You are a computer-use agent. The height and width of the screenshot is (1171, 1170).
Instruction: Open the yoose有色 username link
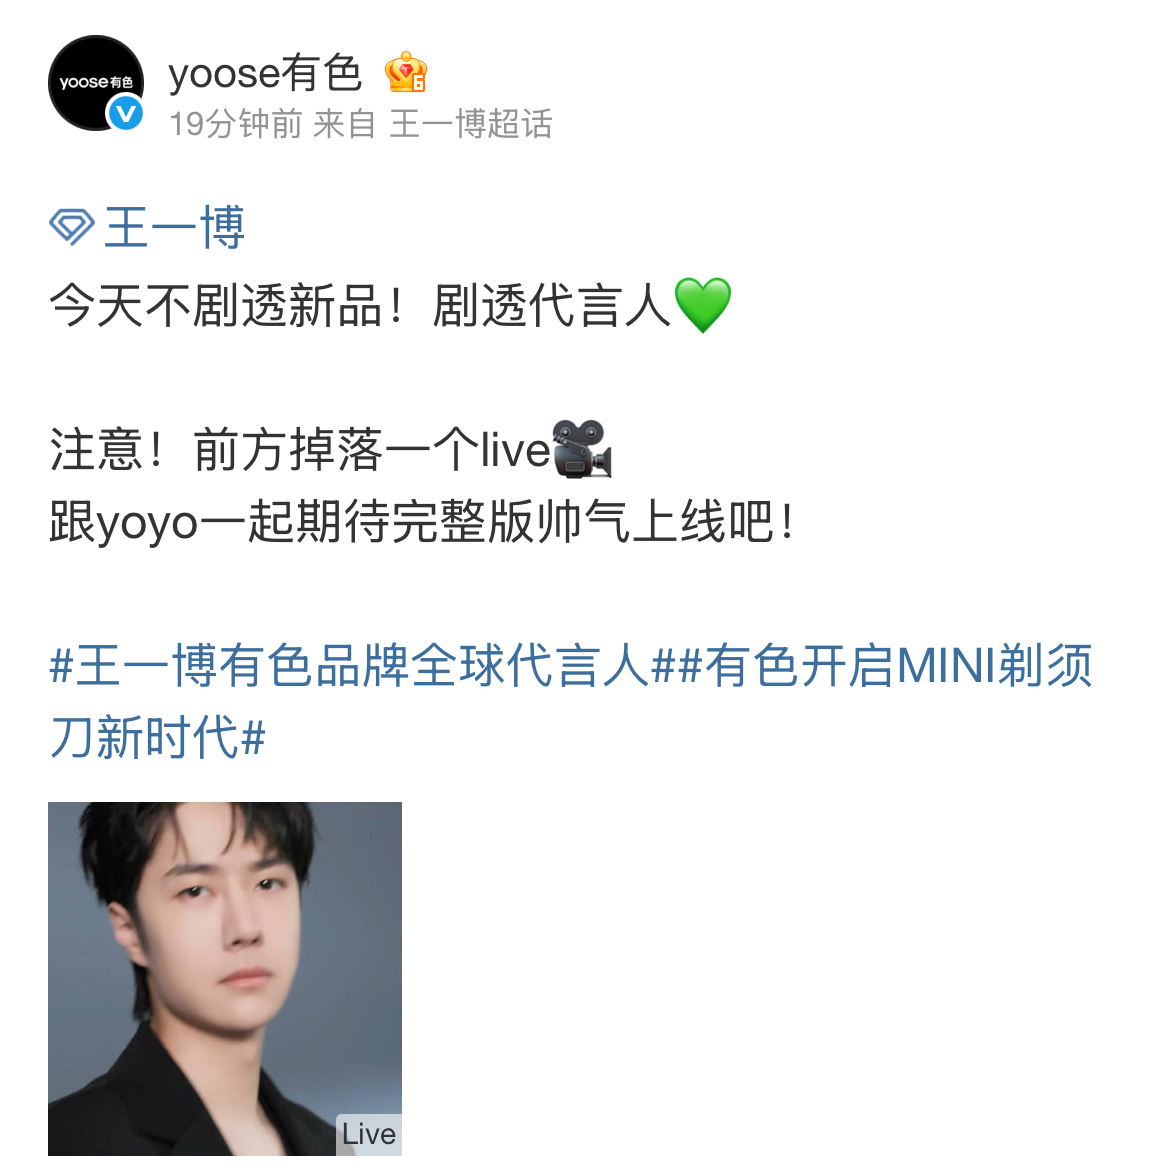[x=266, y=73]
